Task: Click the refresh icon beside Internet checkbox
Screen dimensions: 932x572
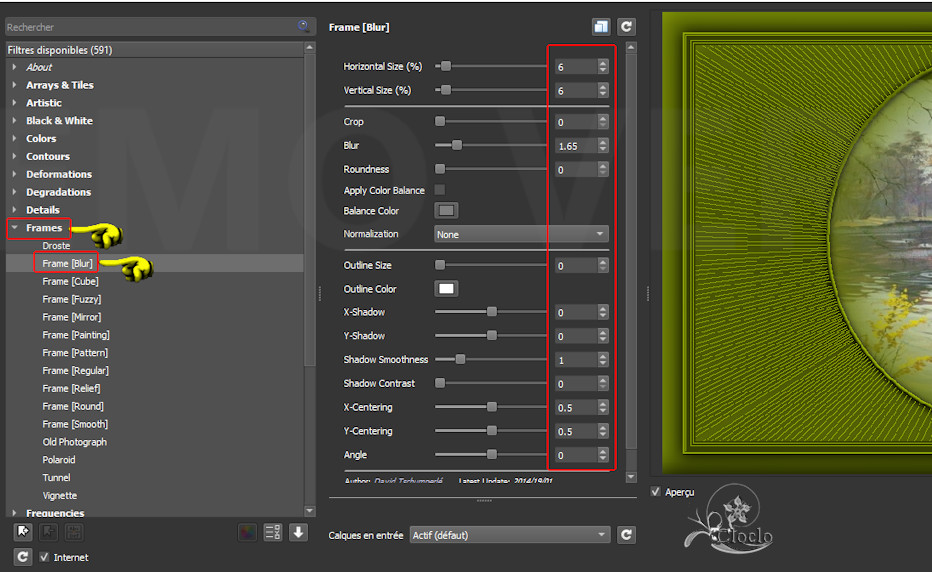Action: click(23, 557)
